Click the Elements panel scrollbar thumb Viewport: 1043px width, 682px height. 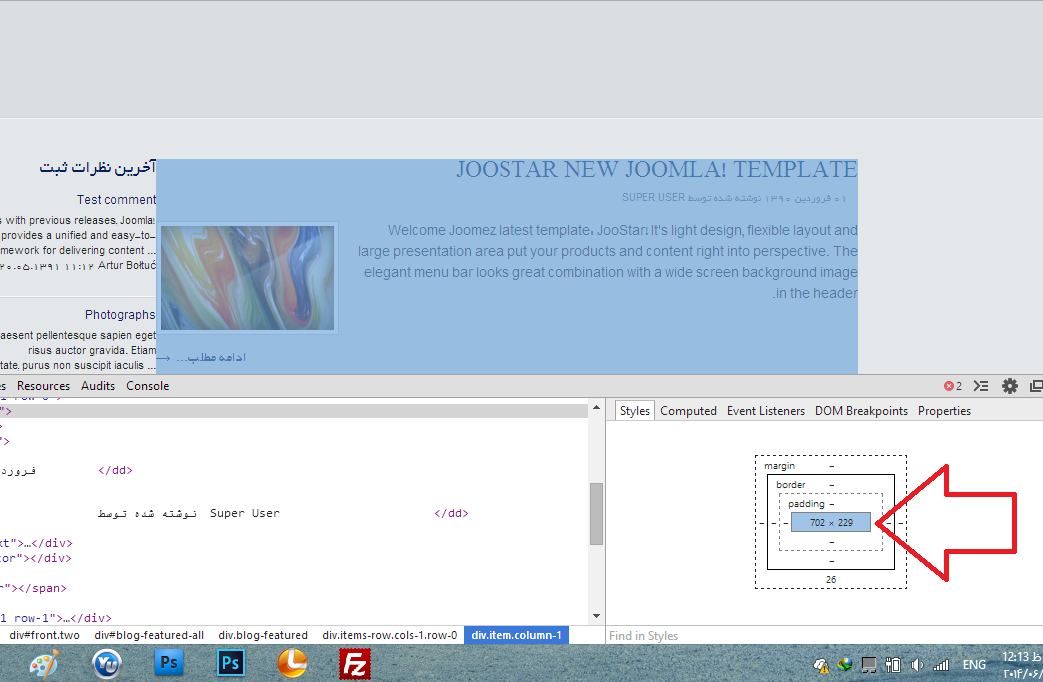596,514
